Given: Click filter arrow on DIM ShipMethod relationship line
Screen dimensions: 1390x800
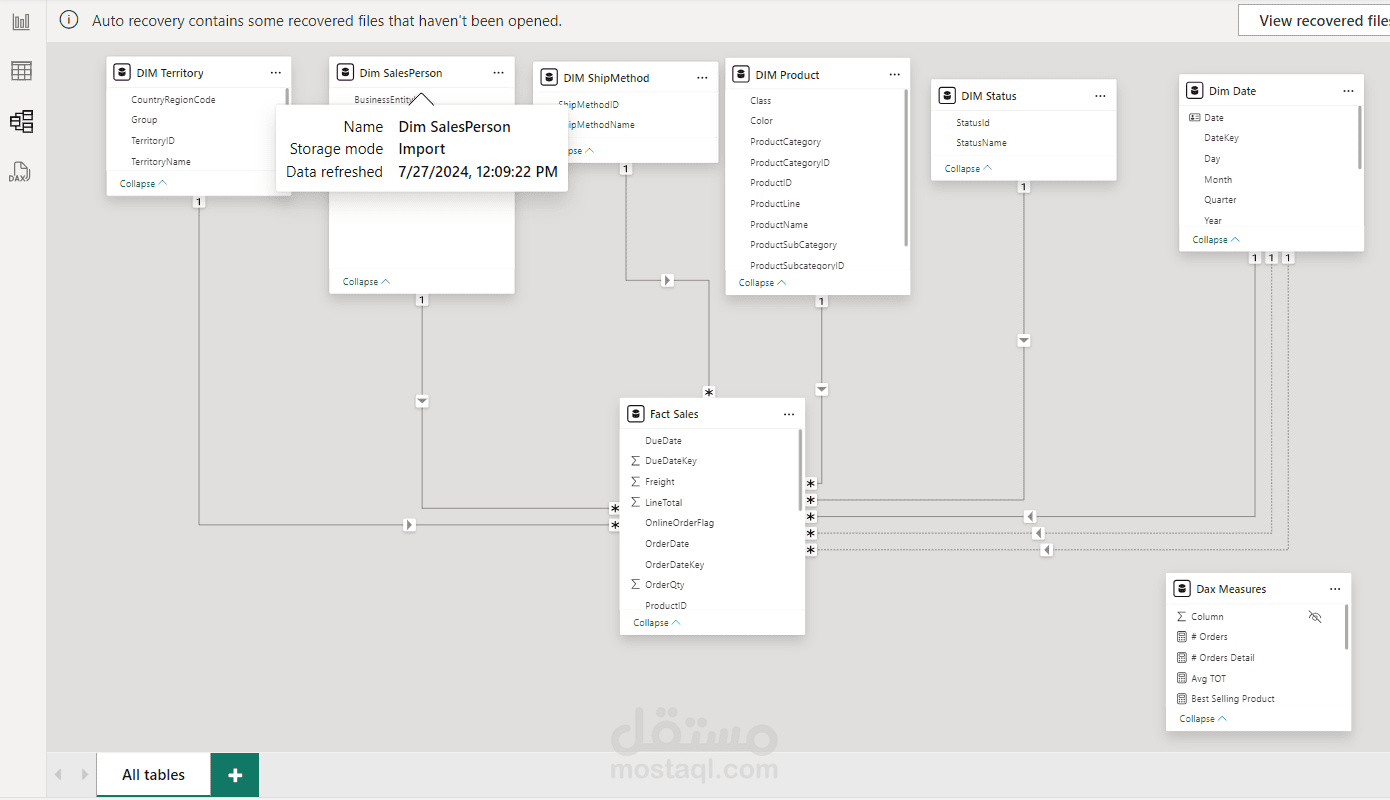Looking at the screenshot, I should (x=668, y=280).
